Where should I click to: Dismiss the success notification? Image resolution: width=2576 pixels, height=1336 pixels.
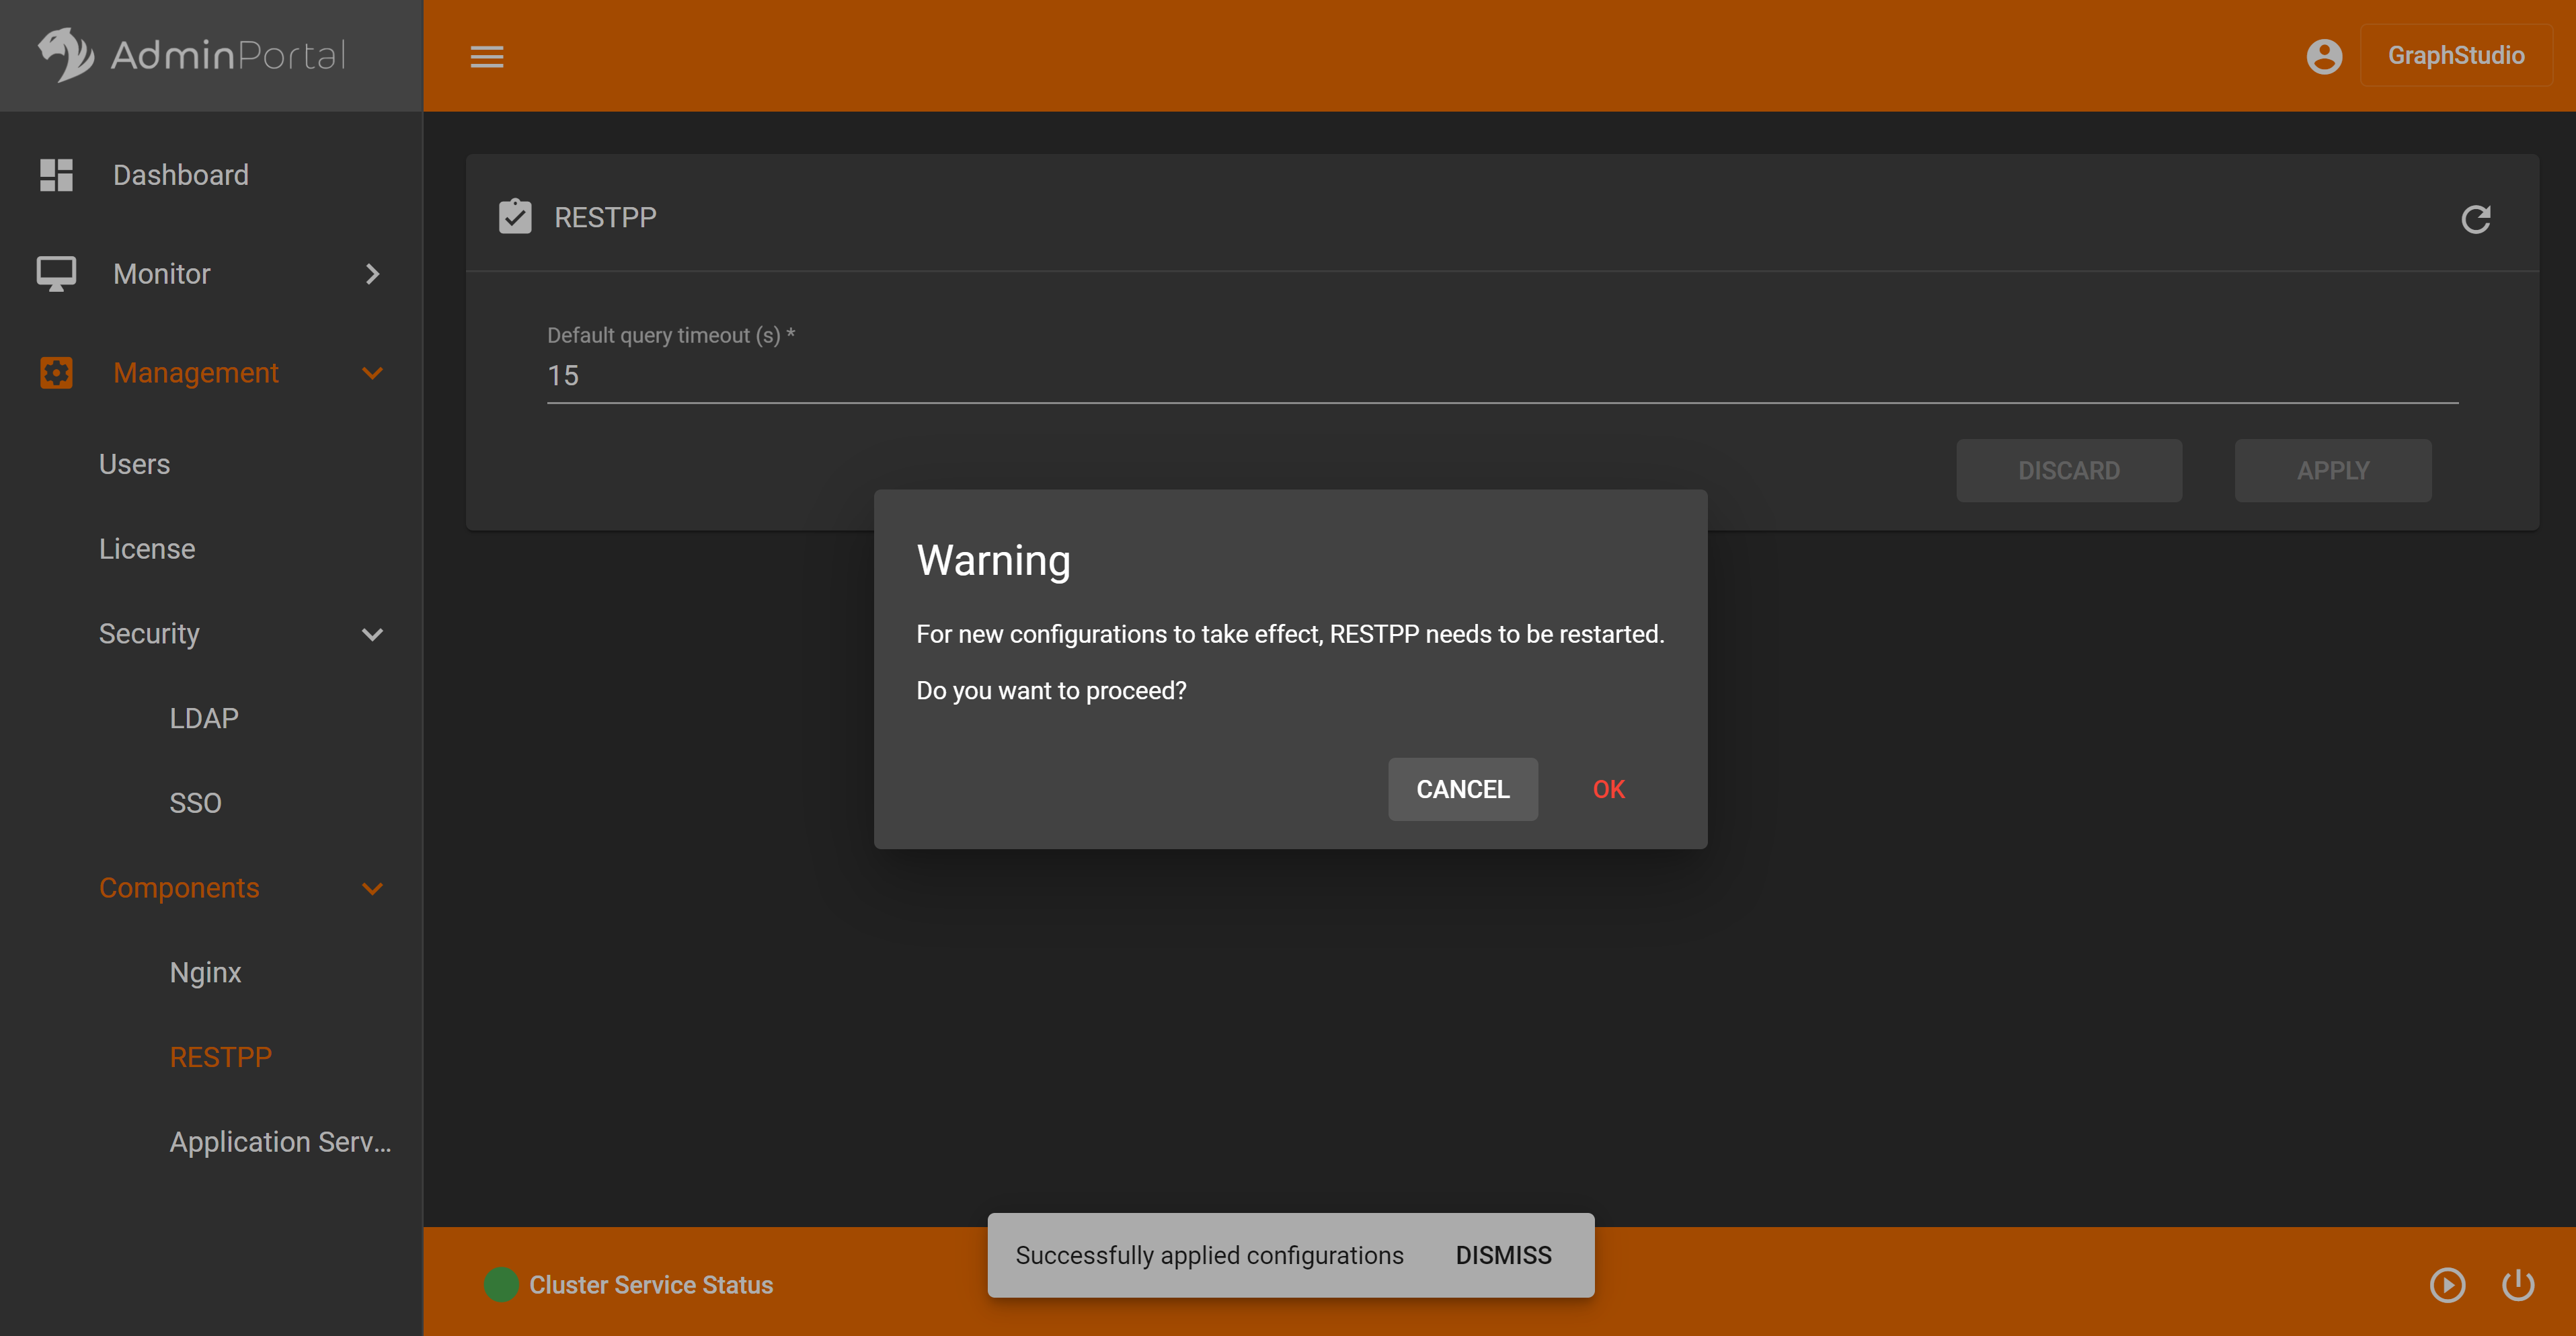pos(1503,1255)
